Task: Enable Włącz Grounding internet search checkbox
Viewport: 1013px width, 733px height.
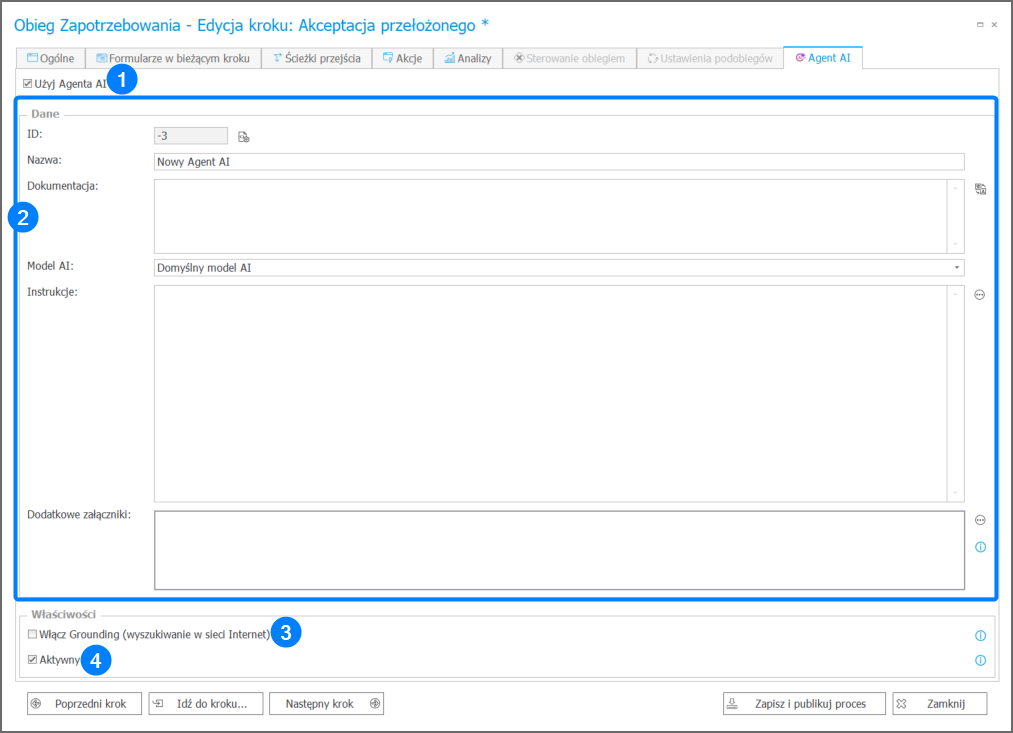Action: [32, 634]
